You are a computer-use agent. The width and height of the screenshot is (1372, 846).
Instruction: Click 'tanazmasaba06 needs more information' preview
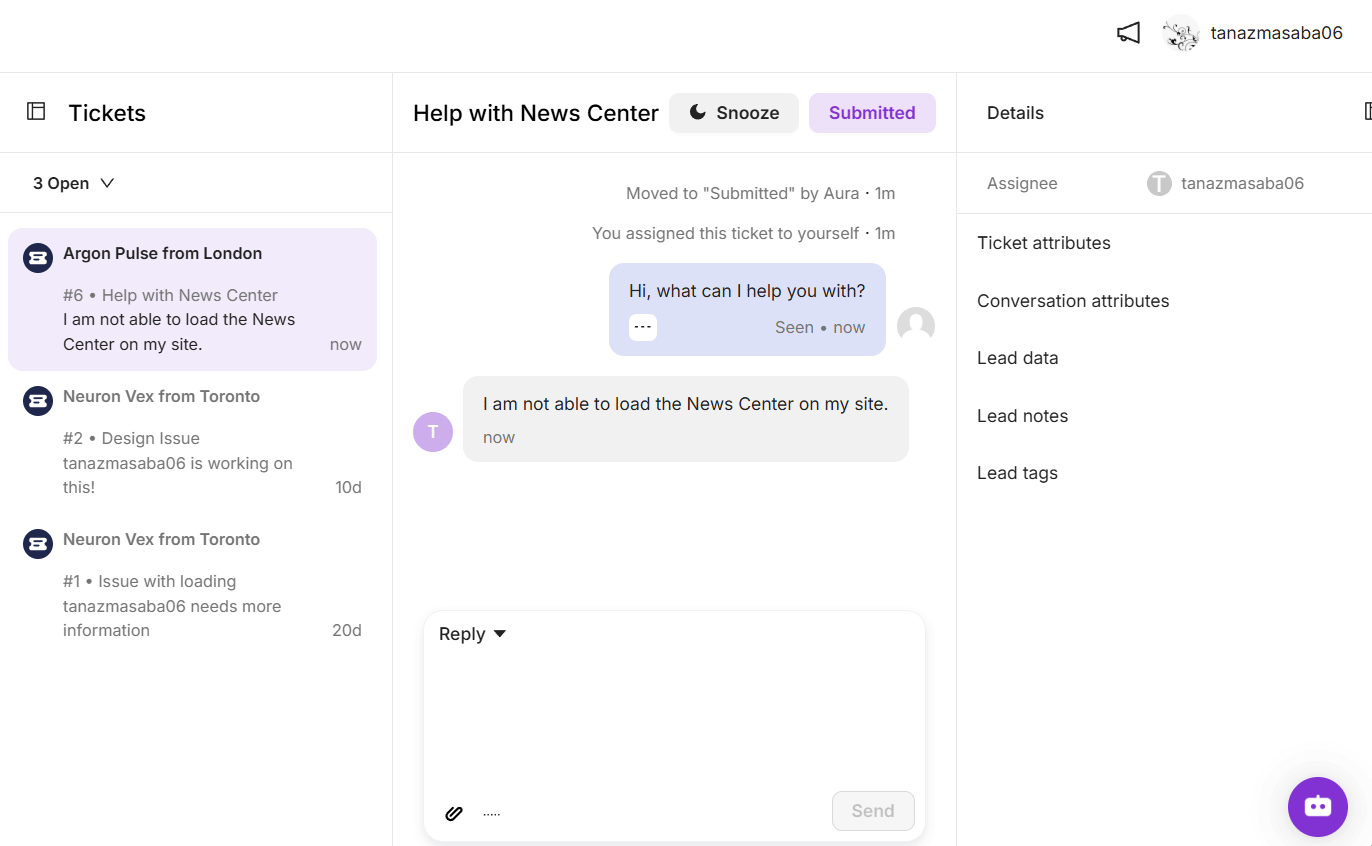(172, 618)
